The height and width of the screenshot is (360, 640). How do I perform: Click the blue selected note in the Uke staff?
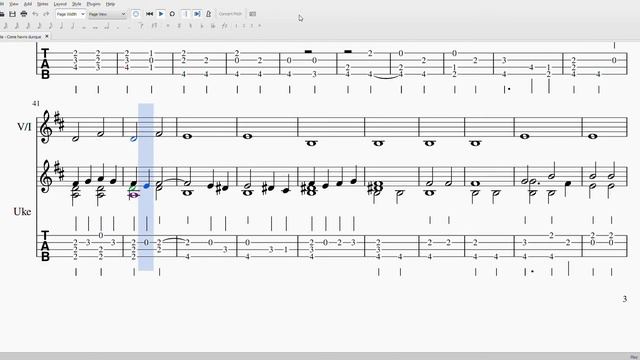click(146, 186)
